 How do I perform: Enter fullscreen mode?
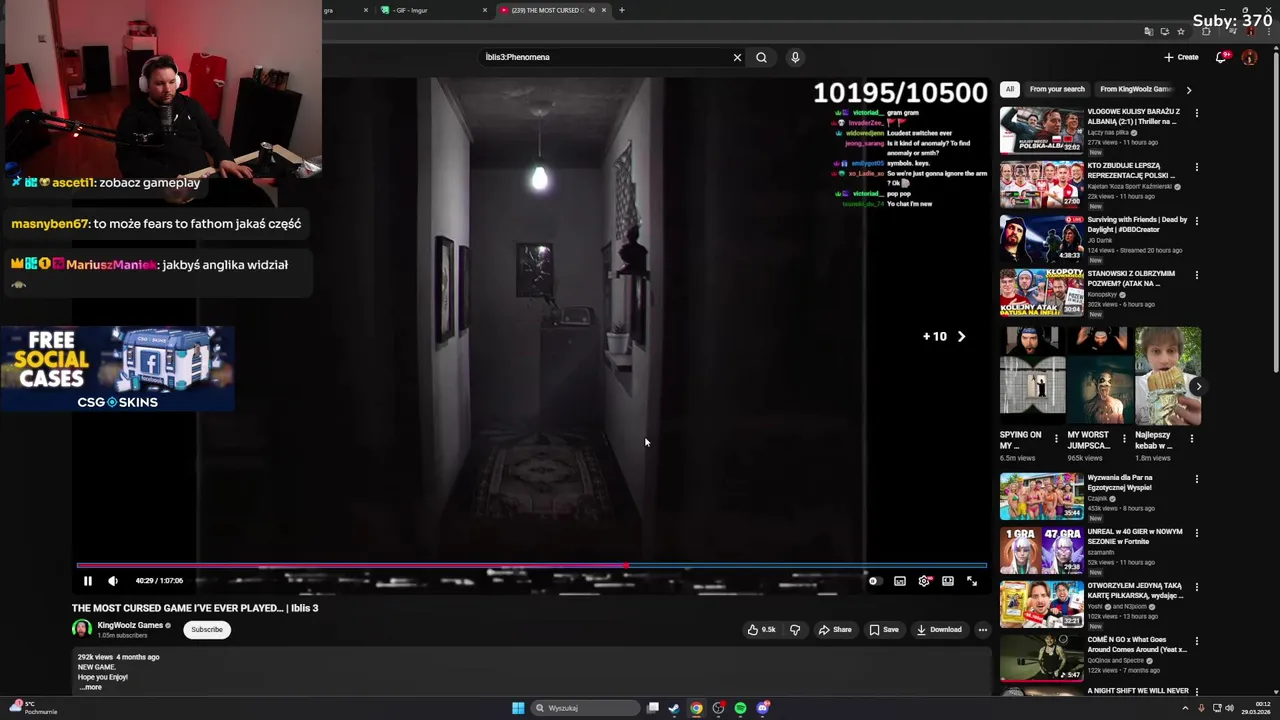972,581
